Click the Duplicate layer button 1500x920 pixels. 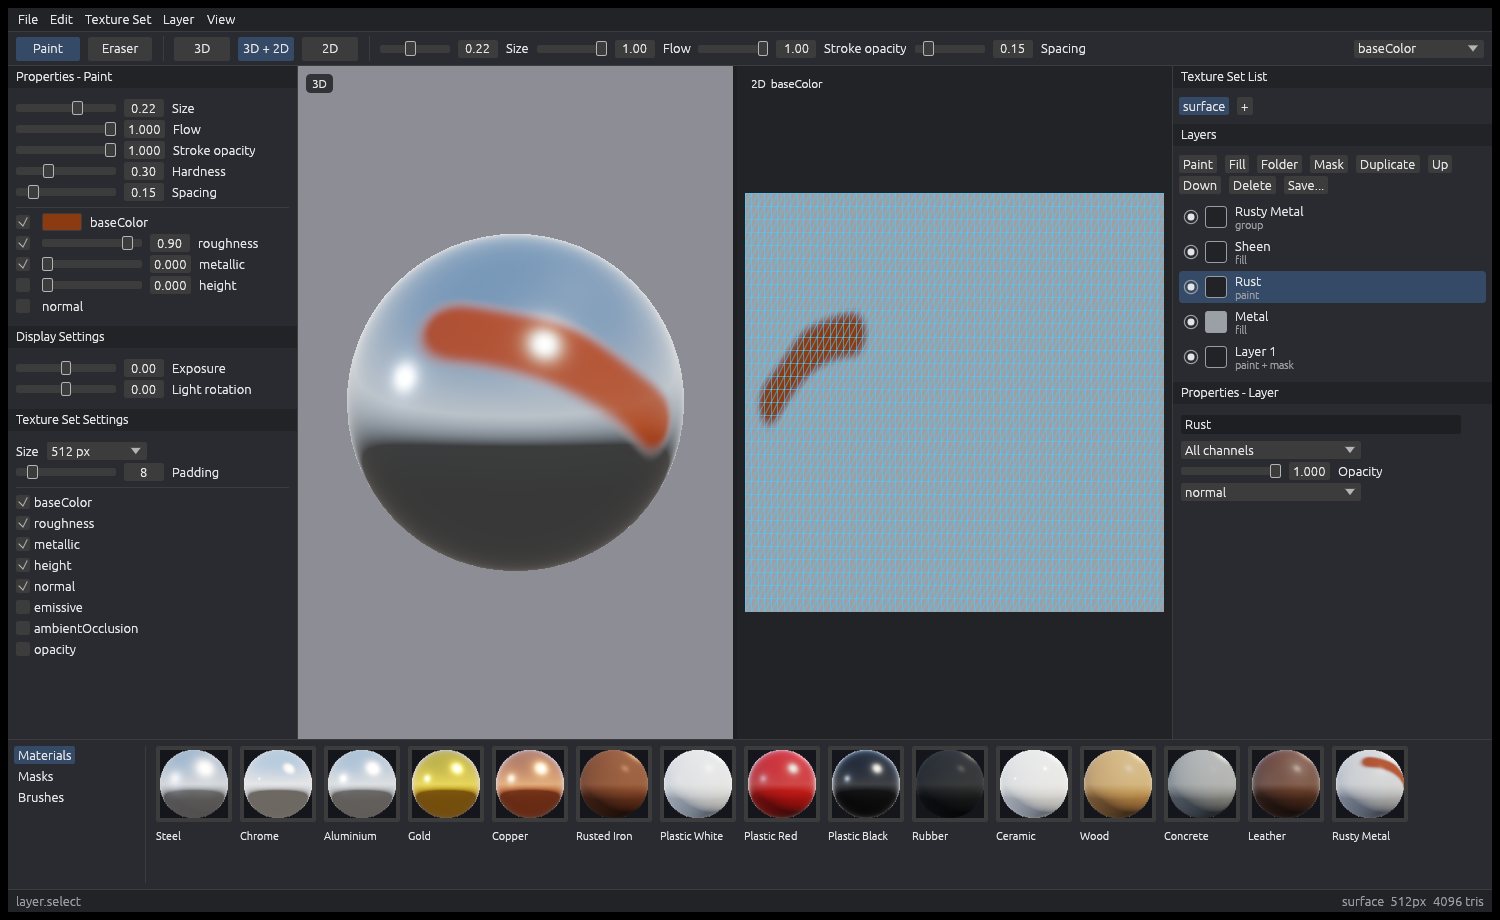tap(1387, 164)
